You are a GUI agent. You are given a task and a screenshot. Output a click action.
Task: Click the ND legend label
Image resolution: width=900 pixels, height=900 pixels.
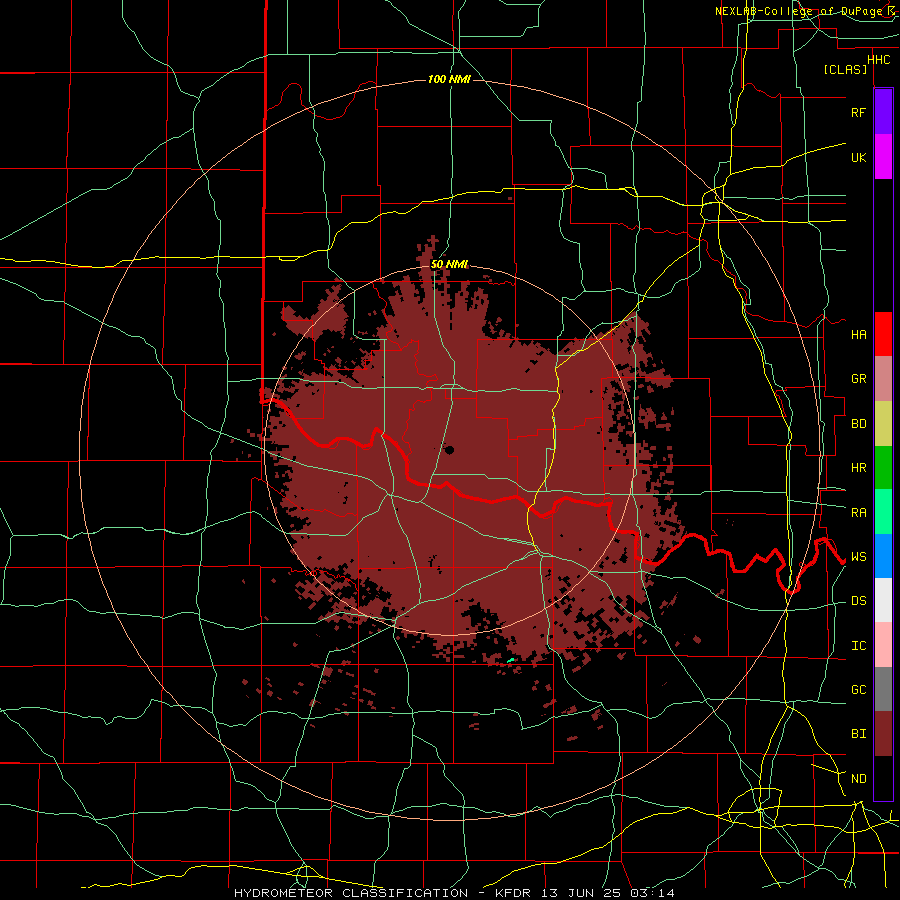pyautogui.click(x=858, y=778)
